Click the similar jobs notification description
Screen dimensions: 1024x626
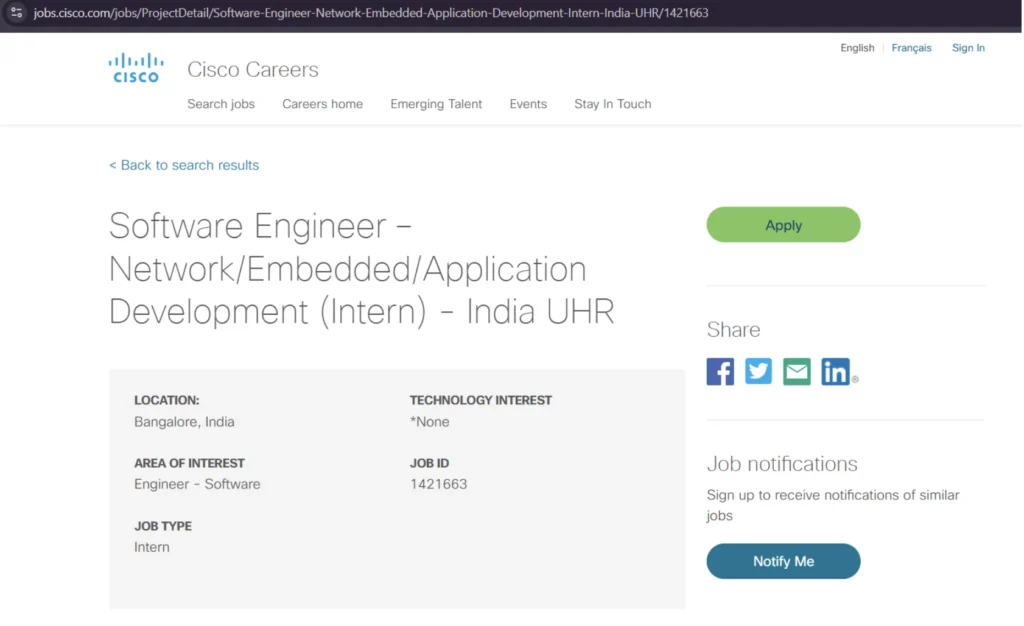[833, 505]
